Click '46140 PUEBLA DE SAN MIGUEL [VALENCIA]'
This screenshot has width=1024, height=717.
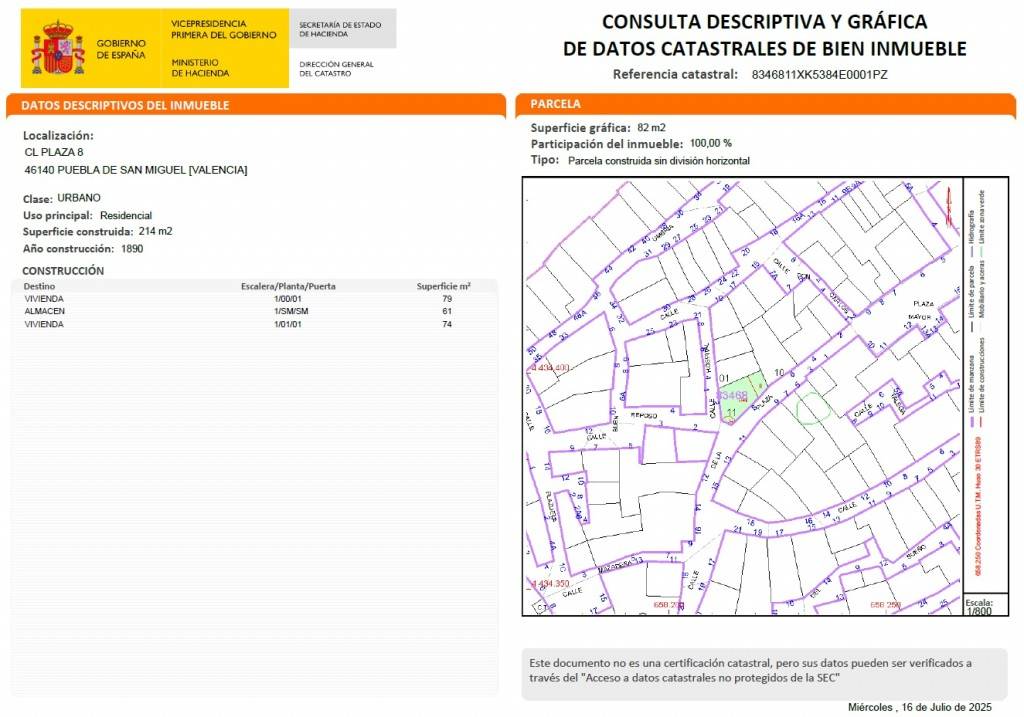point(136,170)
